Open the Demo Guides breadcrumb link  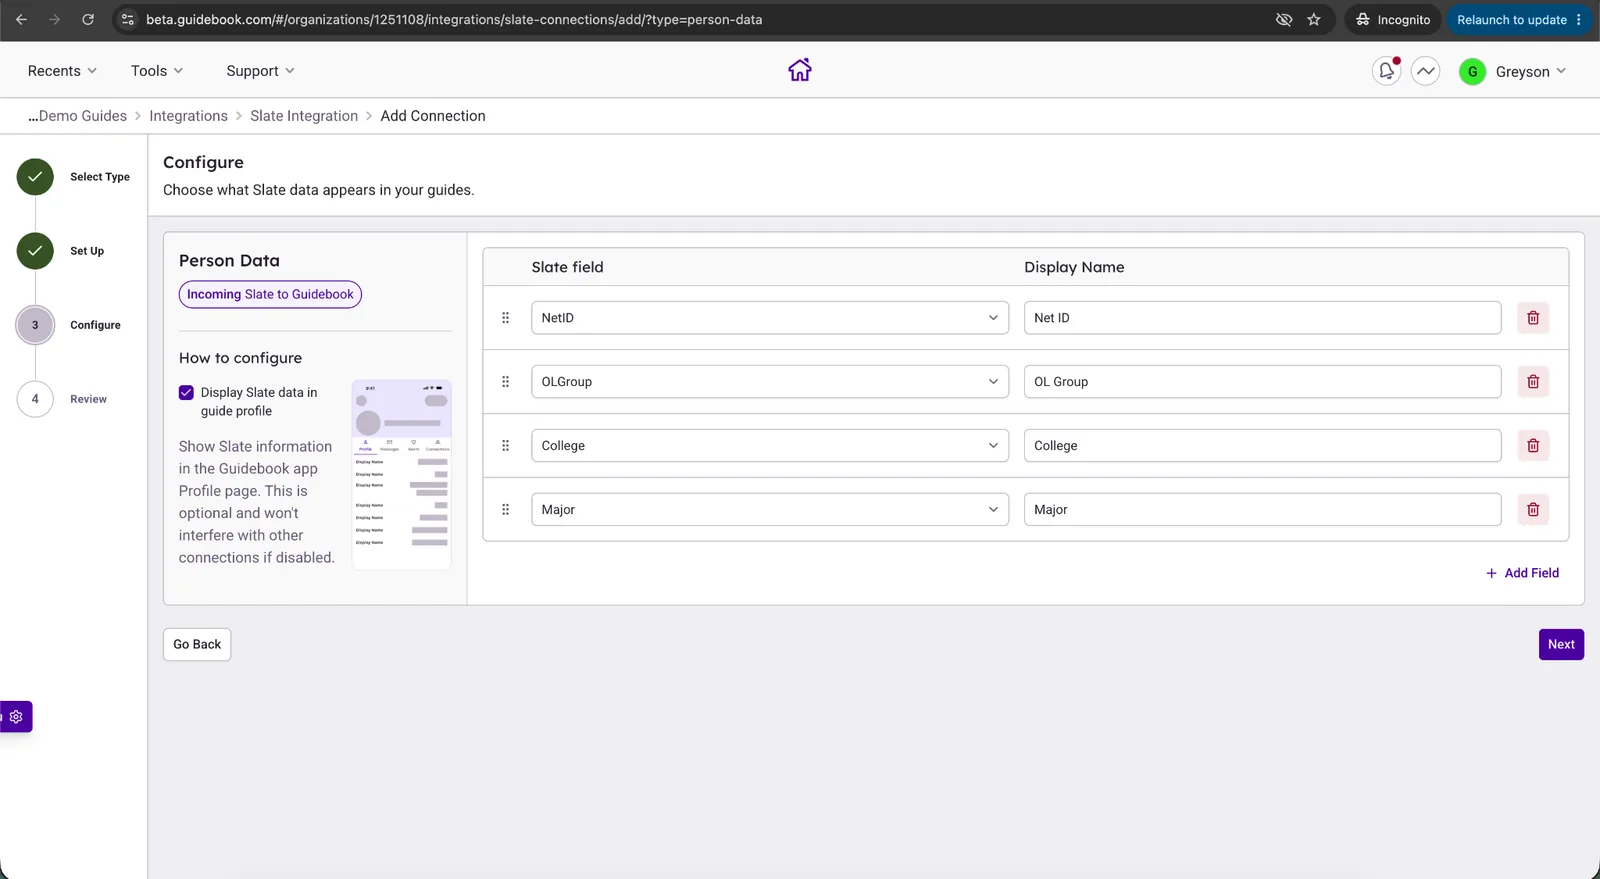pyautogui.click(x=78, y=116)
